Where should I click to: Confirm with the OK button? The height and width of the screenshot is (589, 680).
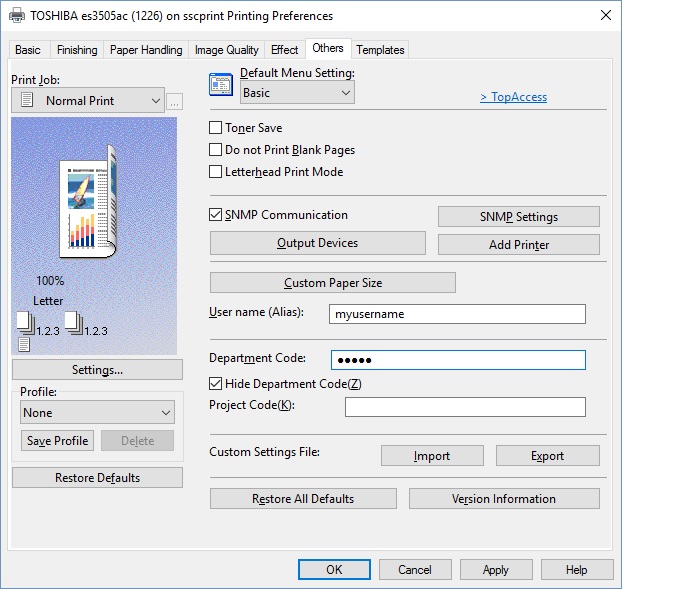click(x=334, y=569)
